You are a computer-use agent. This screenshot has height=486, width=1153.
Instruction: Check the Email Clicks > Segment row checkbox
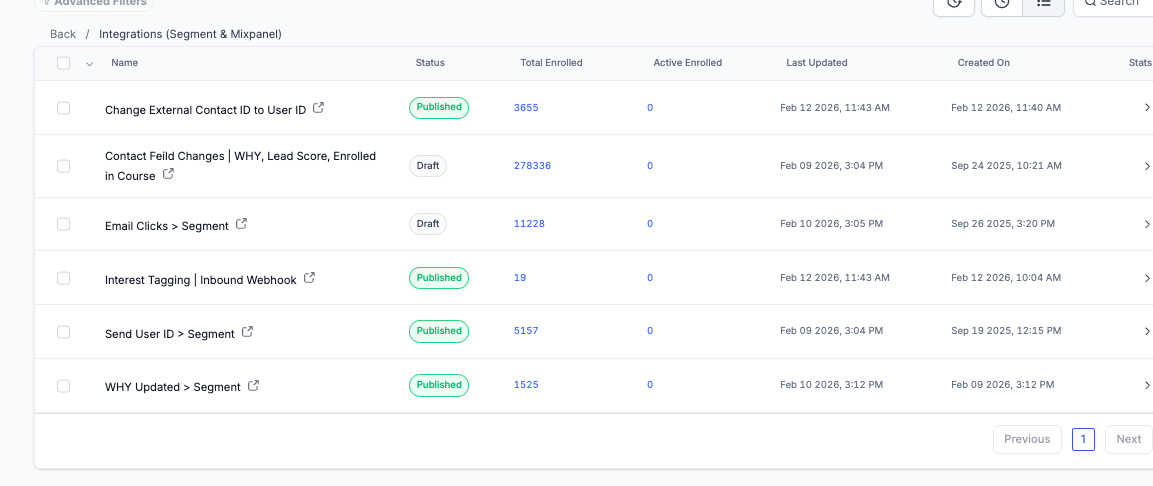tap(63, 224)
